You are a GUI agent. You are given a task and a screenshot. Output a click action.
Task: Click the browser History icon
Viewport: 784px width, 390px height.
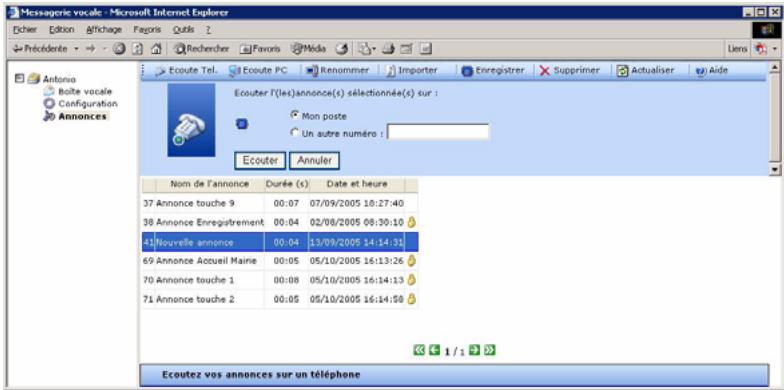[342, 49]
